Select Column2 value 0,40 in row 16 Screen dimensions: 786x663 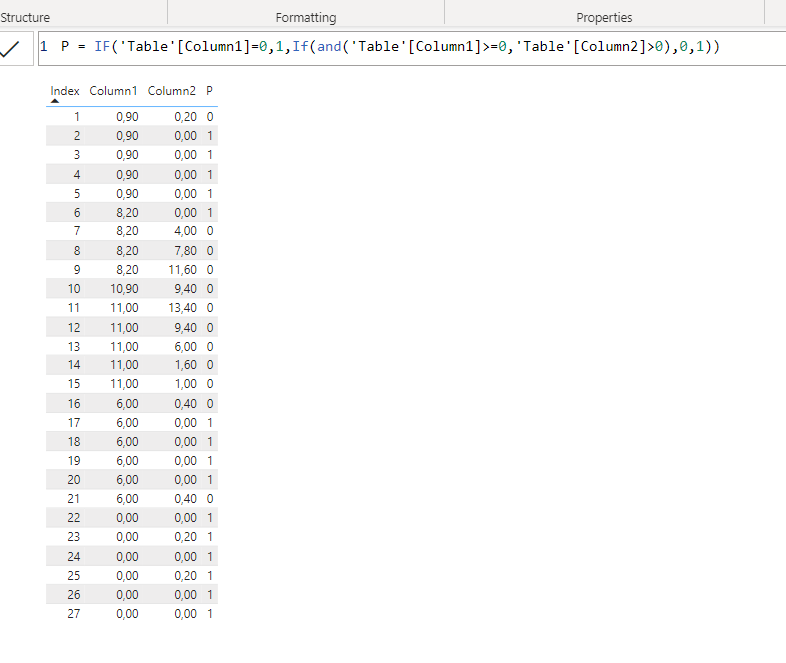pyautogui.click(x=185, y=404)
